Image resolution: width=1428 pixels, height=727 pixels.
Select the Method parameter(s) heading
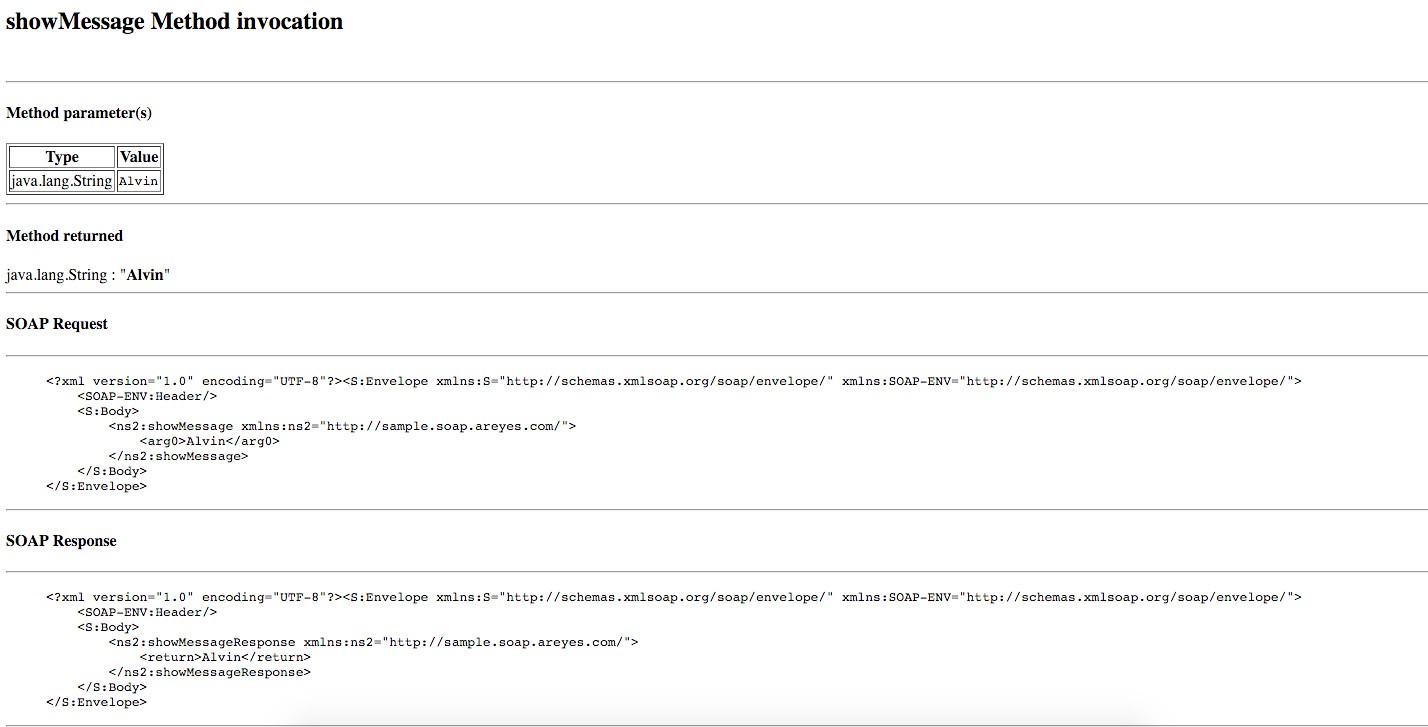[79, 113]
